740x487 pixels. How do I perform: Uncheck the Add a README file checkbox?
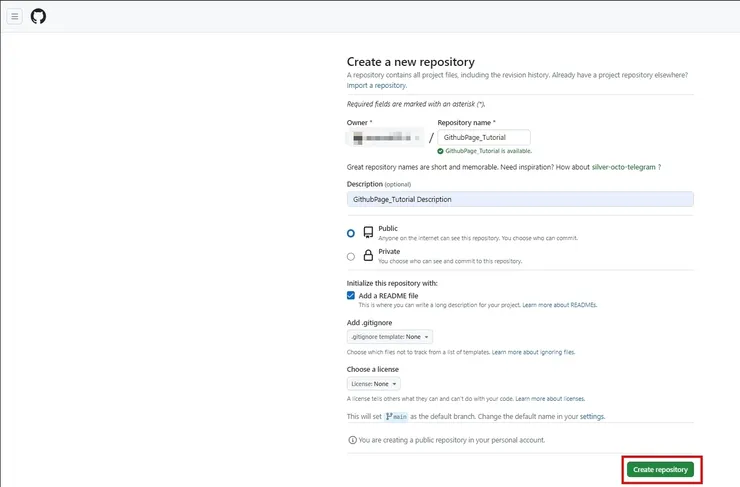point(351,296)
